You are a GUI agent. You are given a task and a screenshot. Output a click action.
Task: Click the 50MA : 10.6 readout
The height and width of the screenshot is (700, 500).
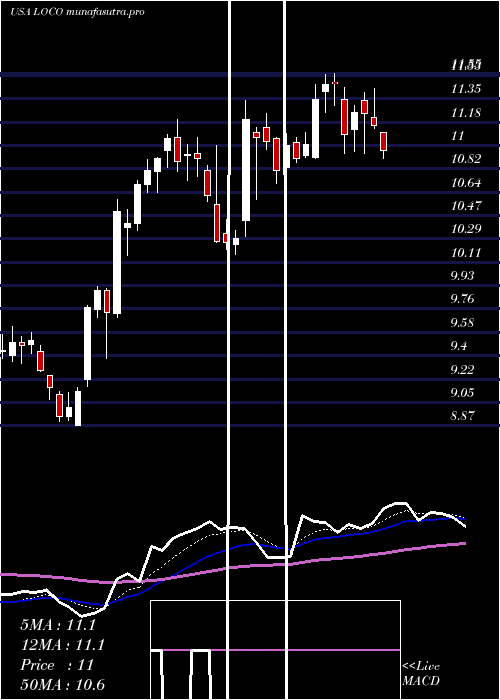tap(63, 685)
